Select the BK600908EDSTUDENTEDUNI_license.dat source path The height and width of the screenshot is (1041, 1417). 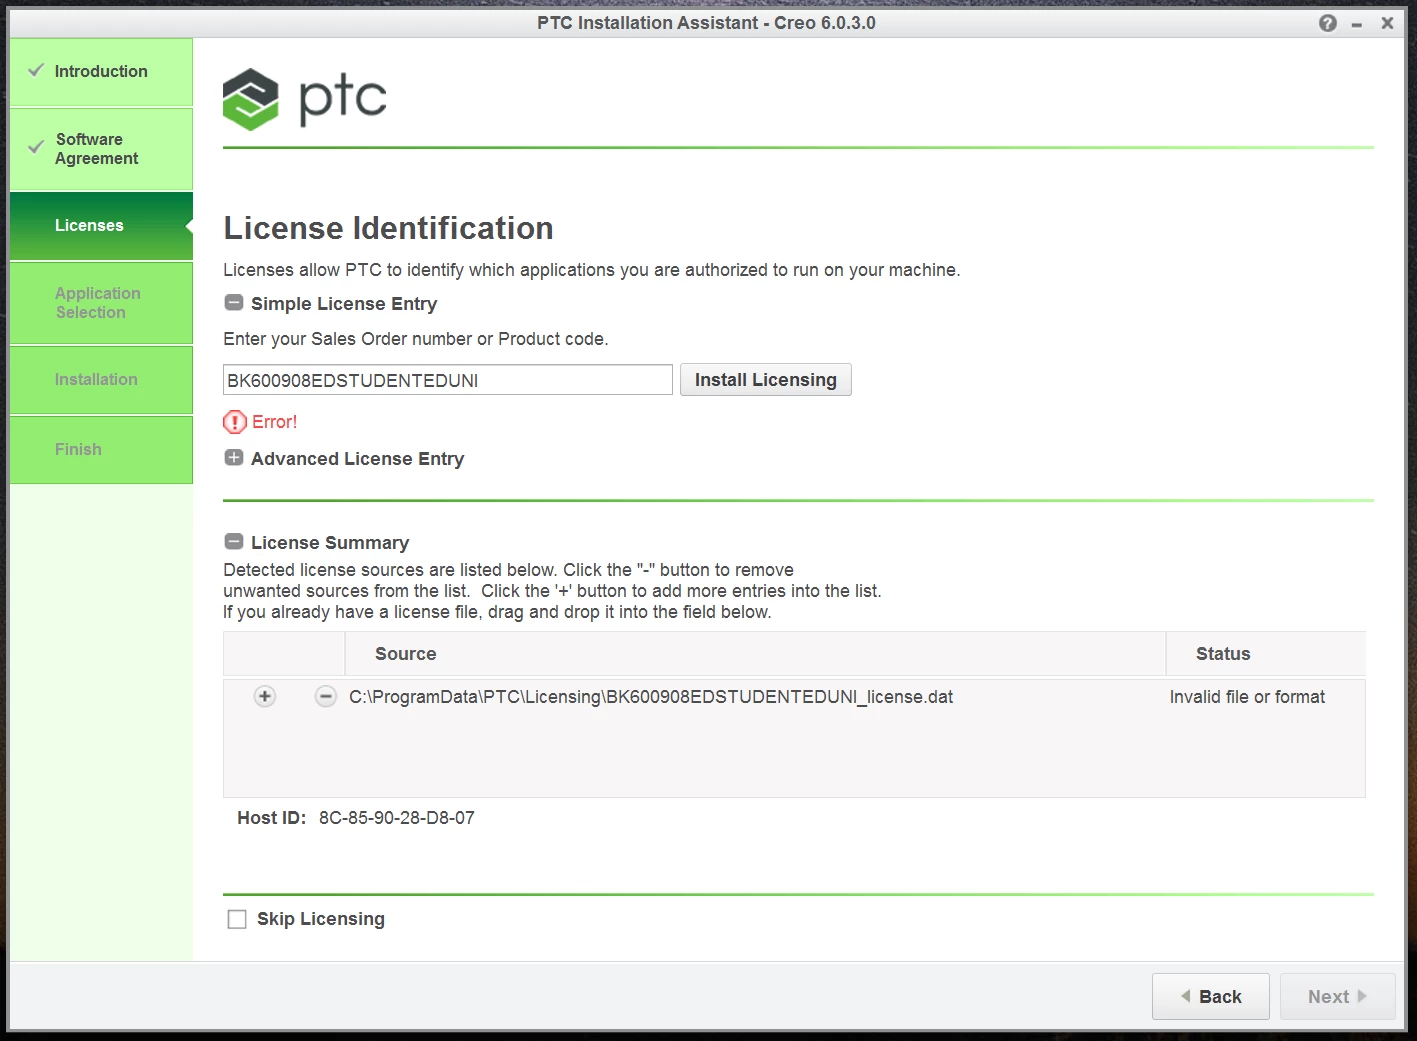pyautogui.click(x=651, y=697)
